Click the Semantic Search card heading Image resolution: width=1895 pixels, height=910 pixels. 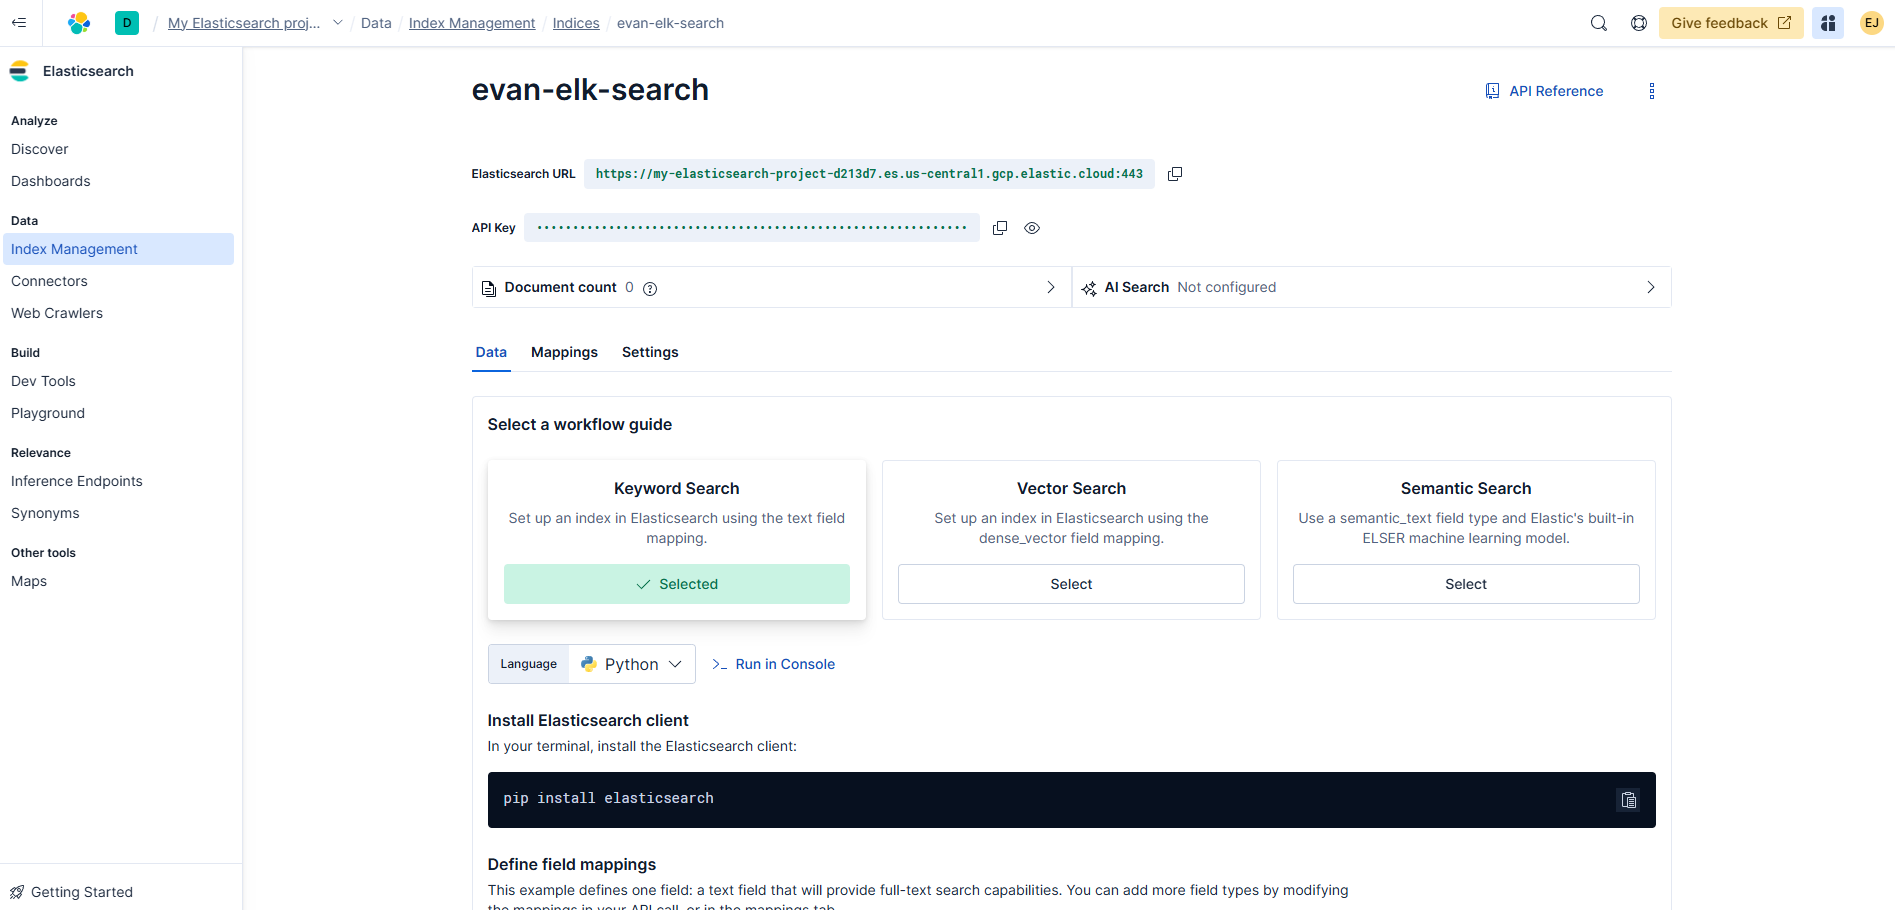1466,488
